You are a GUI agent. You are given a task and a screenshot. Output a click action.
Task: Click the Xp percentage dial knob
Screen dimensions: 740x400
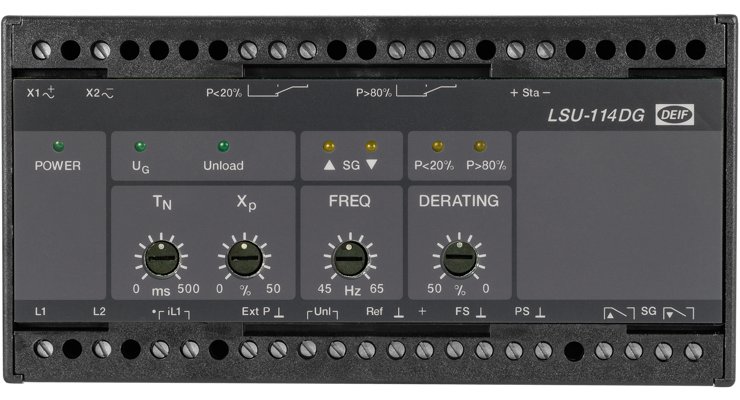(x=240, y=260)
